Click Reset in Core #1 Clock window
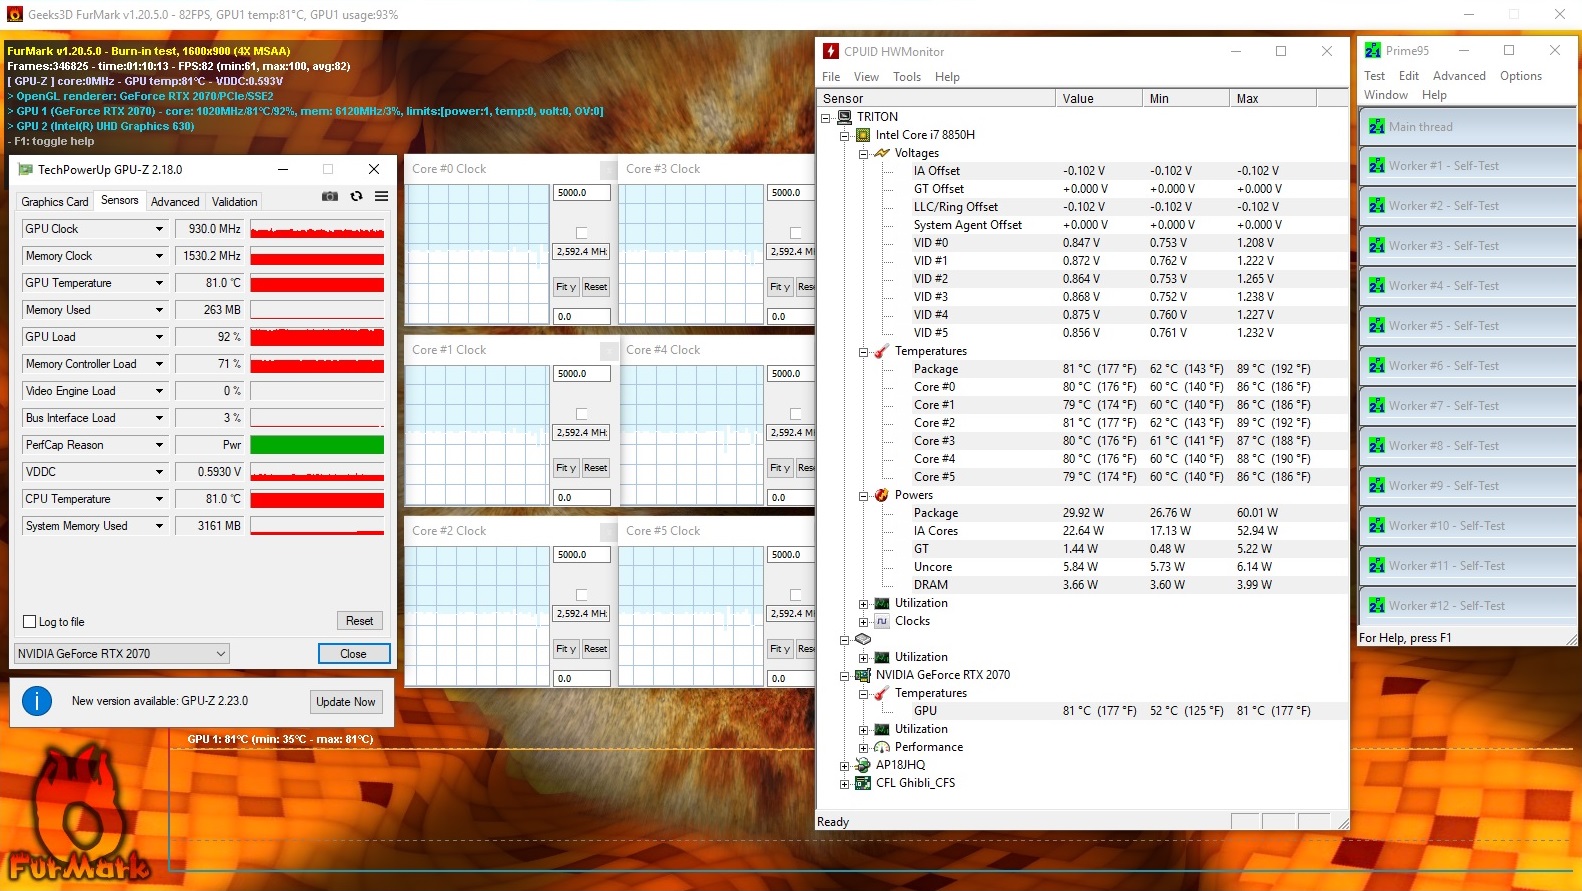The image size is (1582, 891). pyautogui.click(x=595, y=468)
